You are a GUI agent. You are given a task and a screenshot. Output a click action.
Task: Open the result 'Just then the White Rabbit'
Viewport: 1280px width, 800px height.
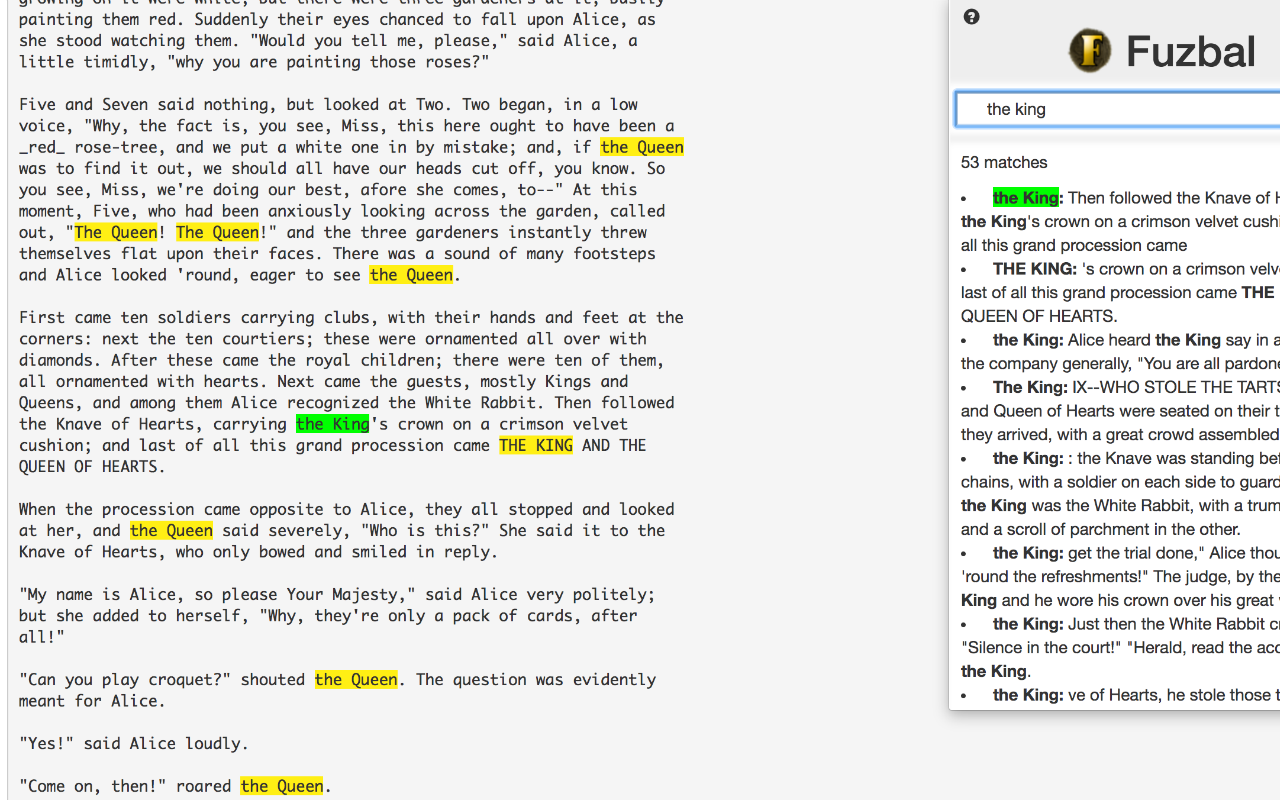[1120, 647]
